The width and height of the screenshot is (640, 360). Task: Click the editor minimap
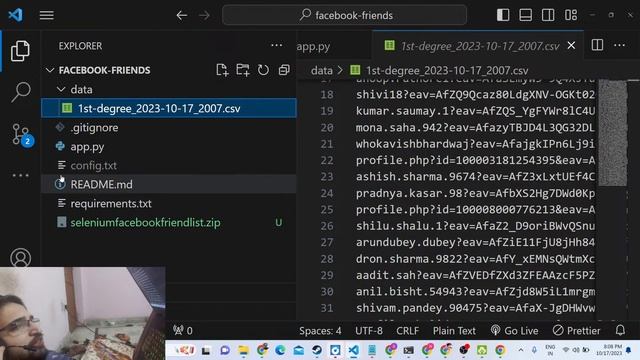[612, 133]
